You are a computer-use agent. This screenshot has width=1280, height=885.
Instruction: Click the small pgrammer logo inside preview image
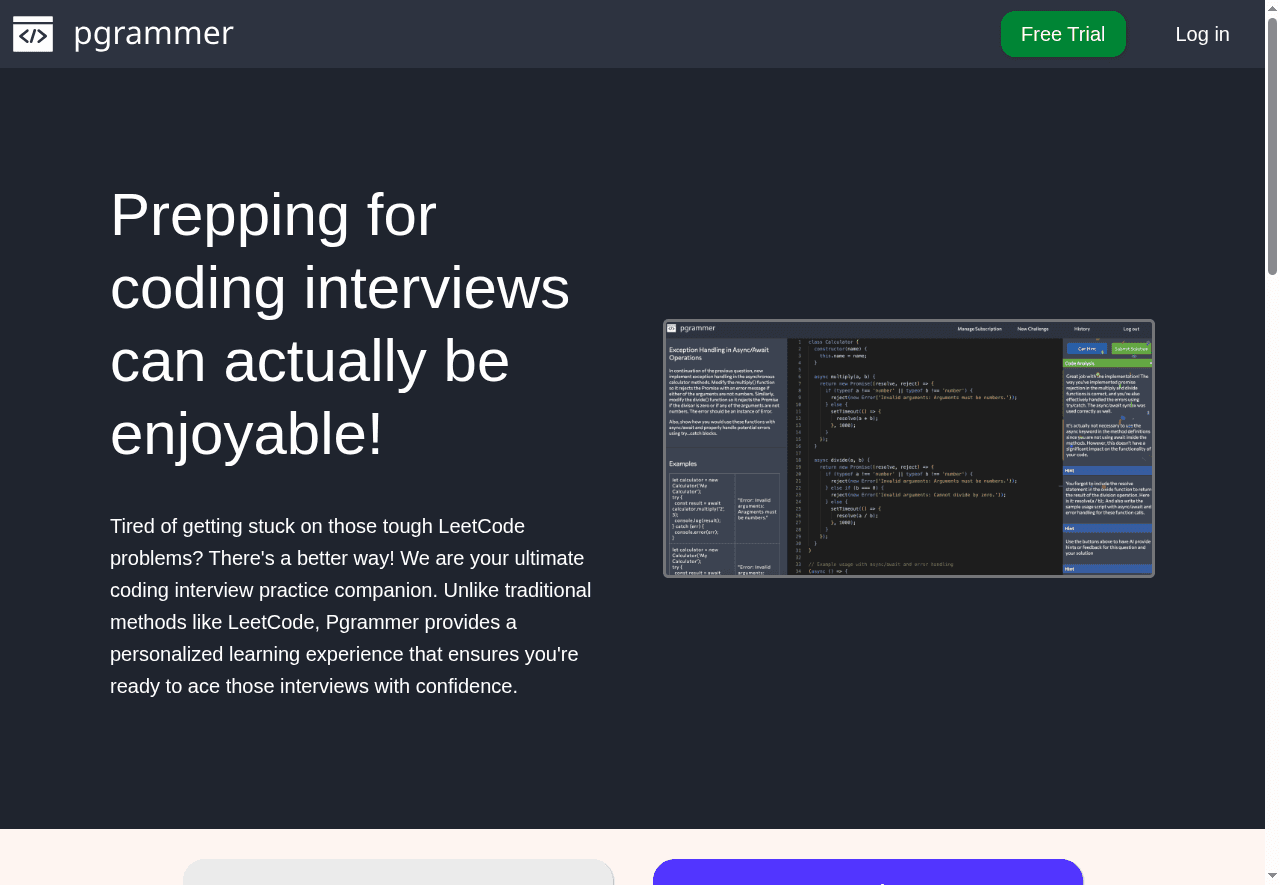(x=672, y=328)
